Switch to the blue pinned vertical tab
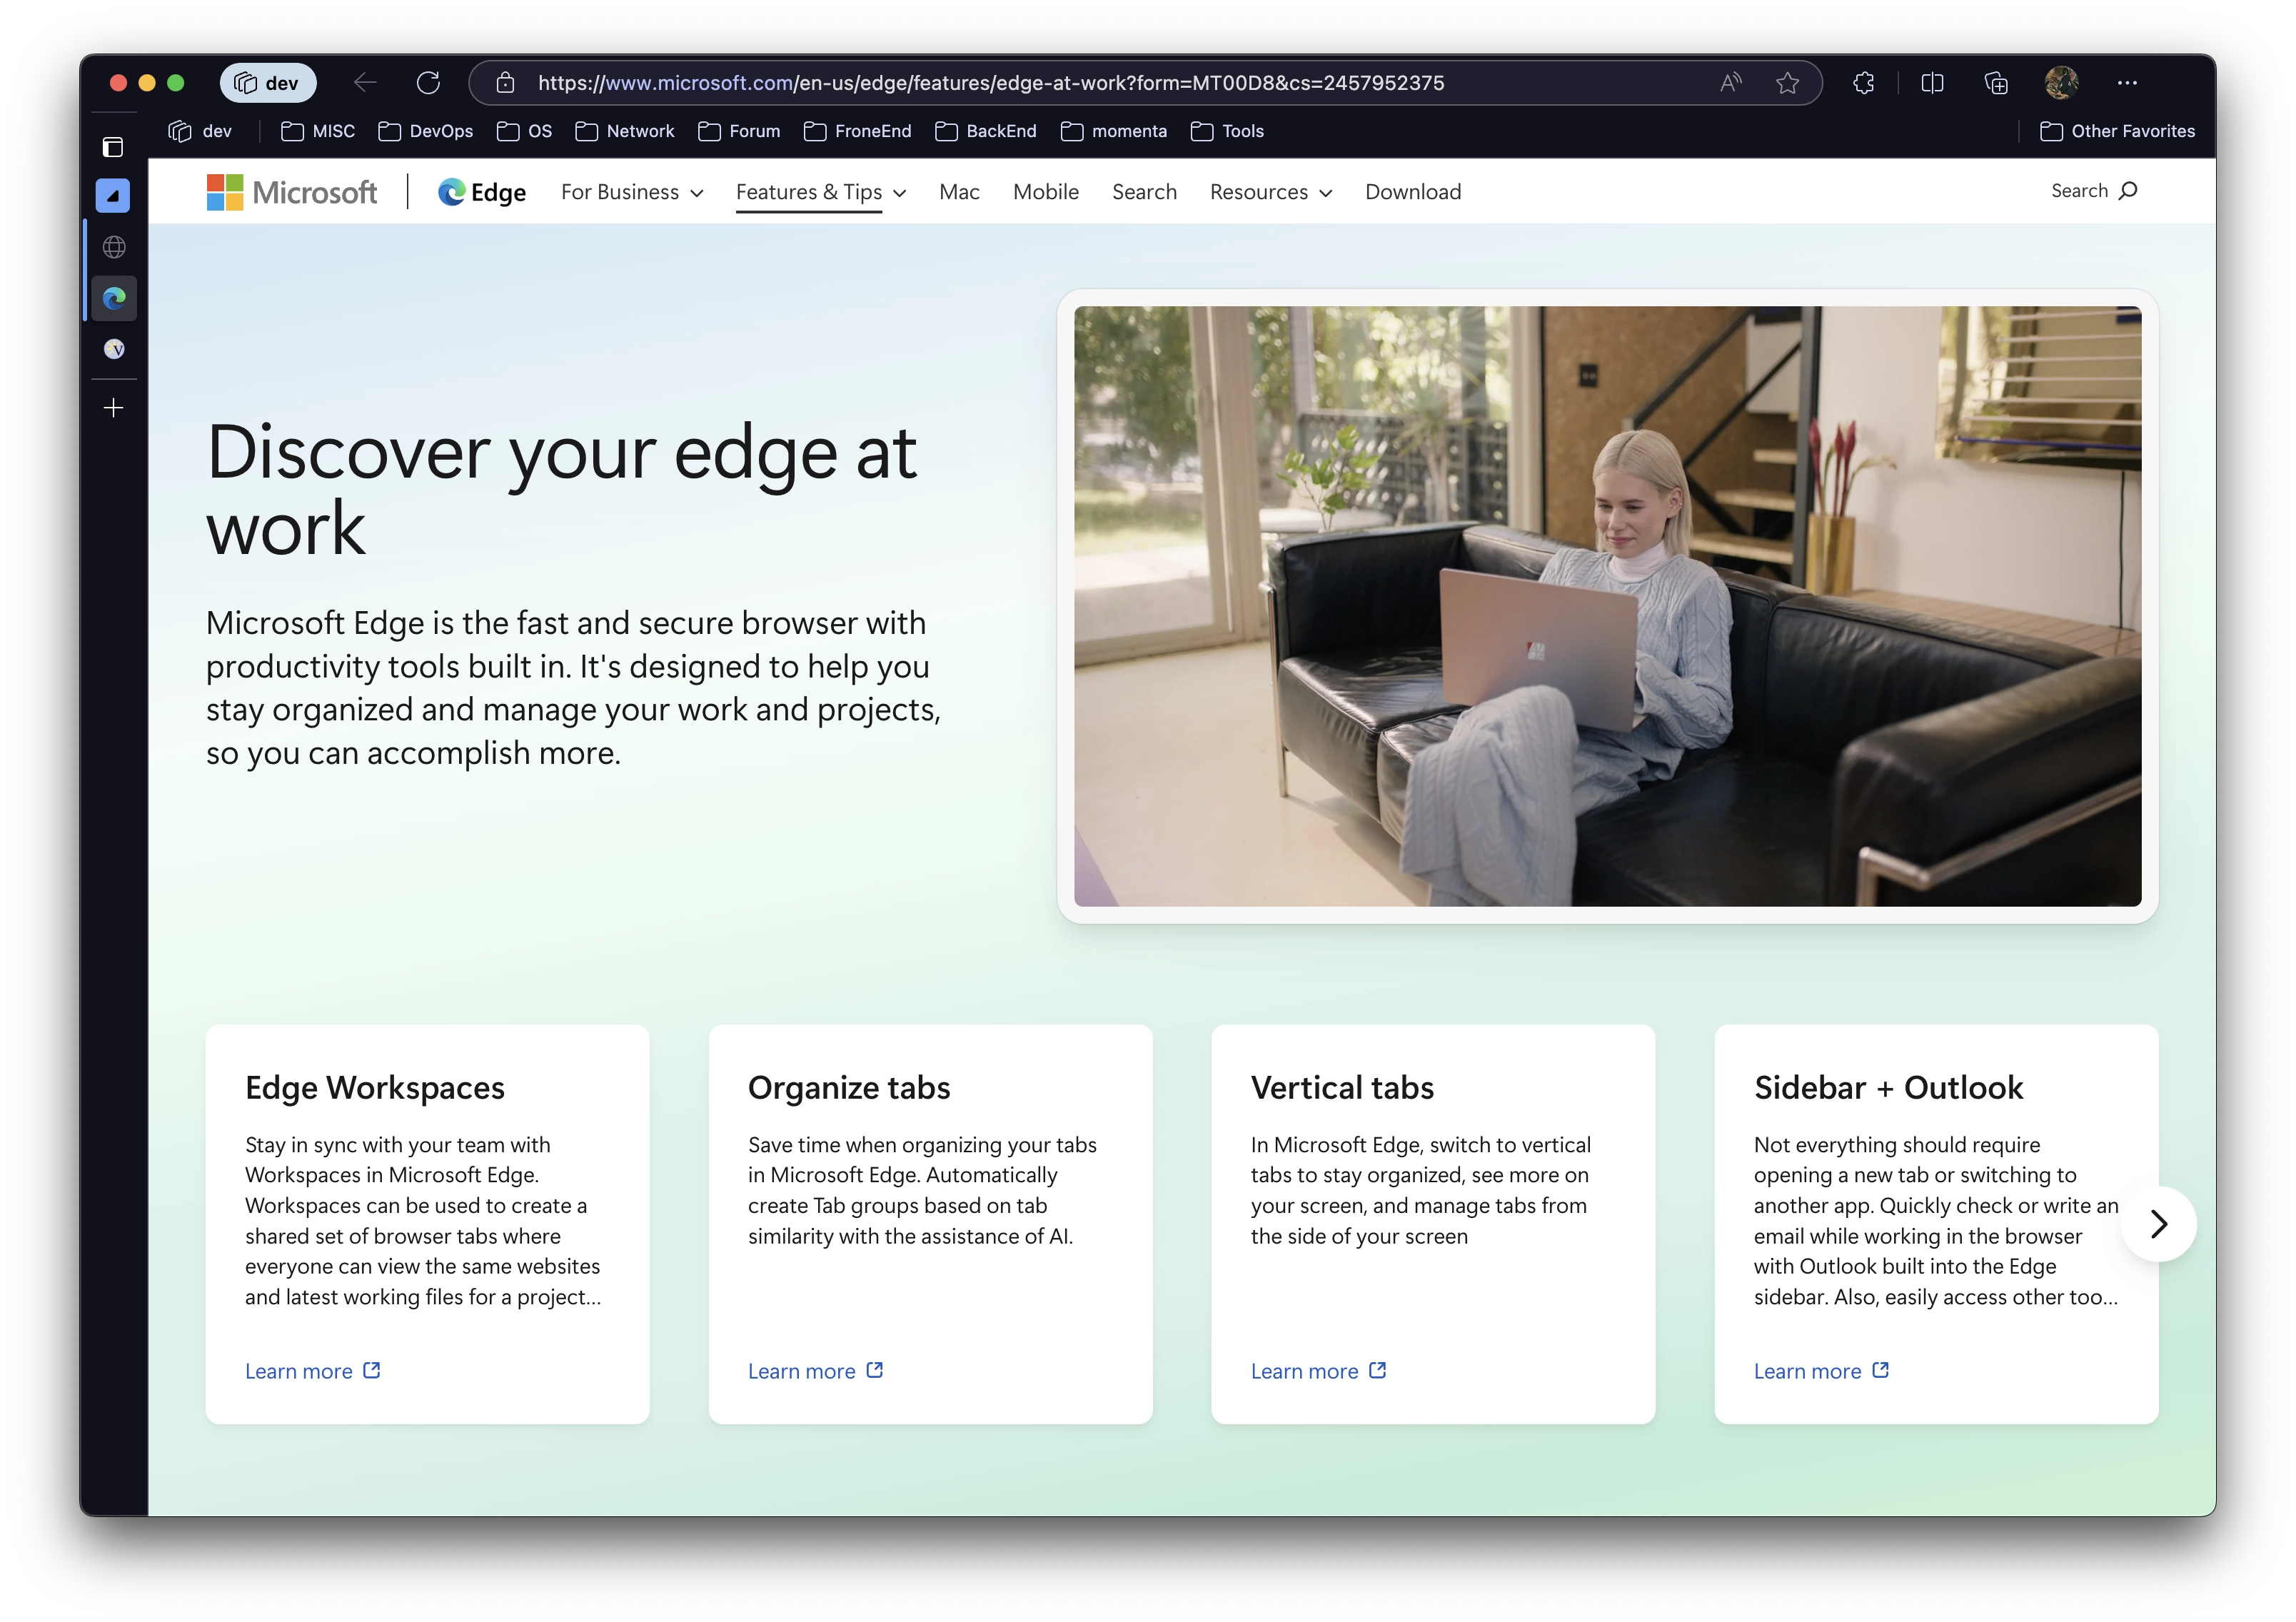Image resolution: width=2296 pixels, height=1622 pixels. [113, 196]
